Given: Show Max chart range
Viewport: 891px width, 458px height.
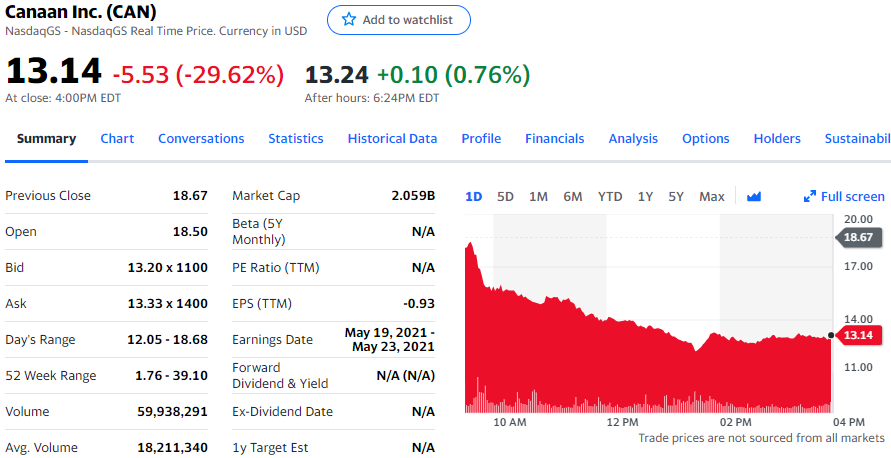Looking at the screenshot, I should pos(712,196).
